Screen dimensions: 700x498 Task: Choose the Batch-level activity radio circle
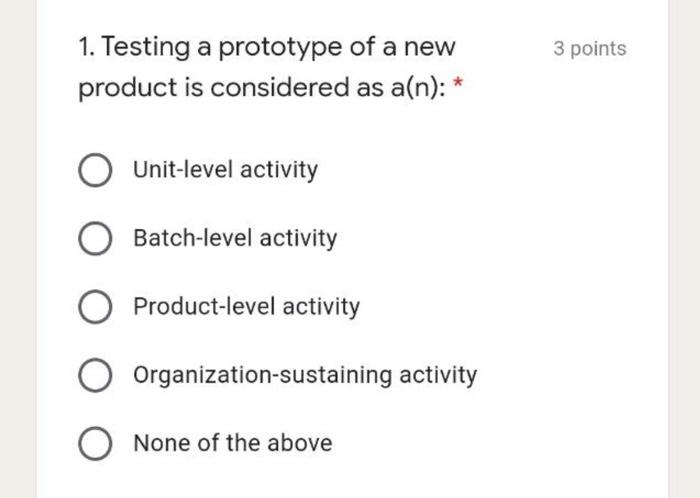pyautogui.click(x=96, y=239)
